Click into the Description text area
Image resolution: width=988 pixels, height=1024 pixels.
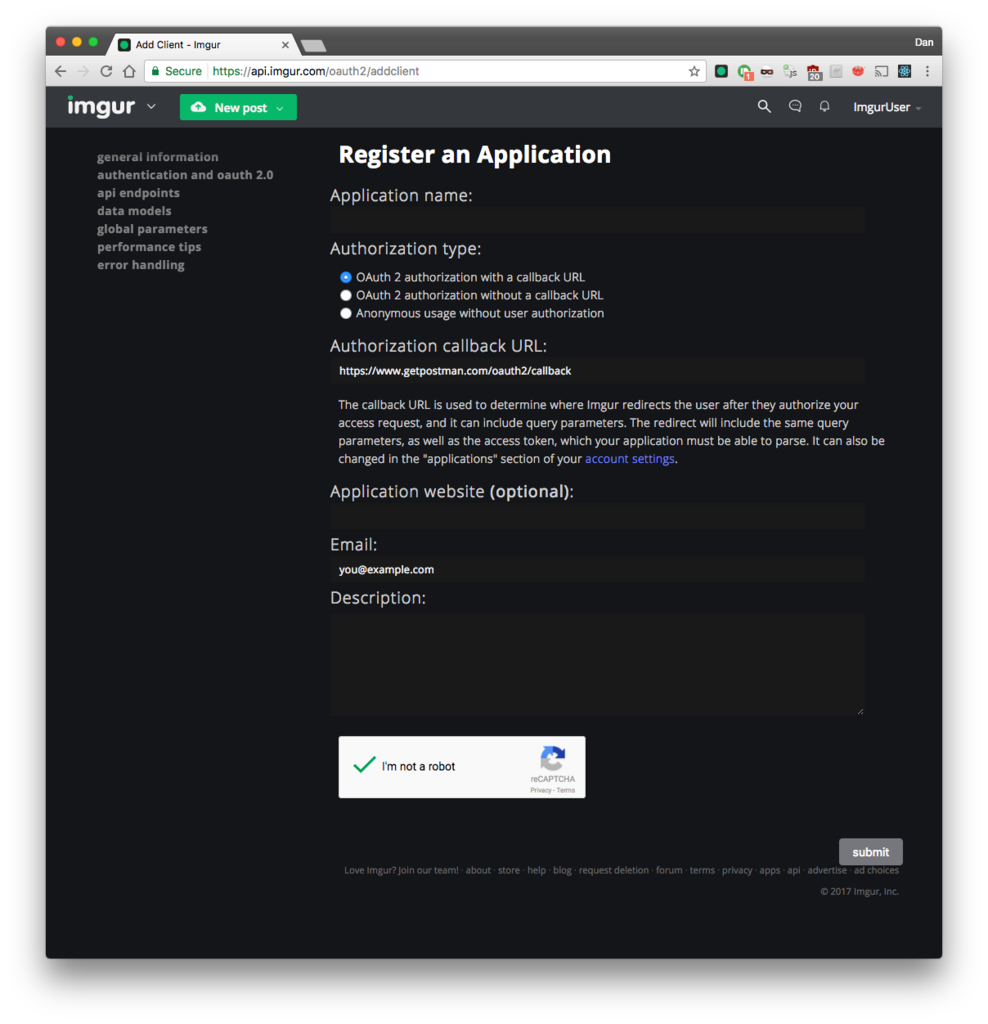(x=597, y=664)
